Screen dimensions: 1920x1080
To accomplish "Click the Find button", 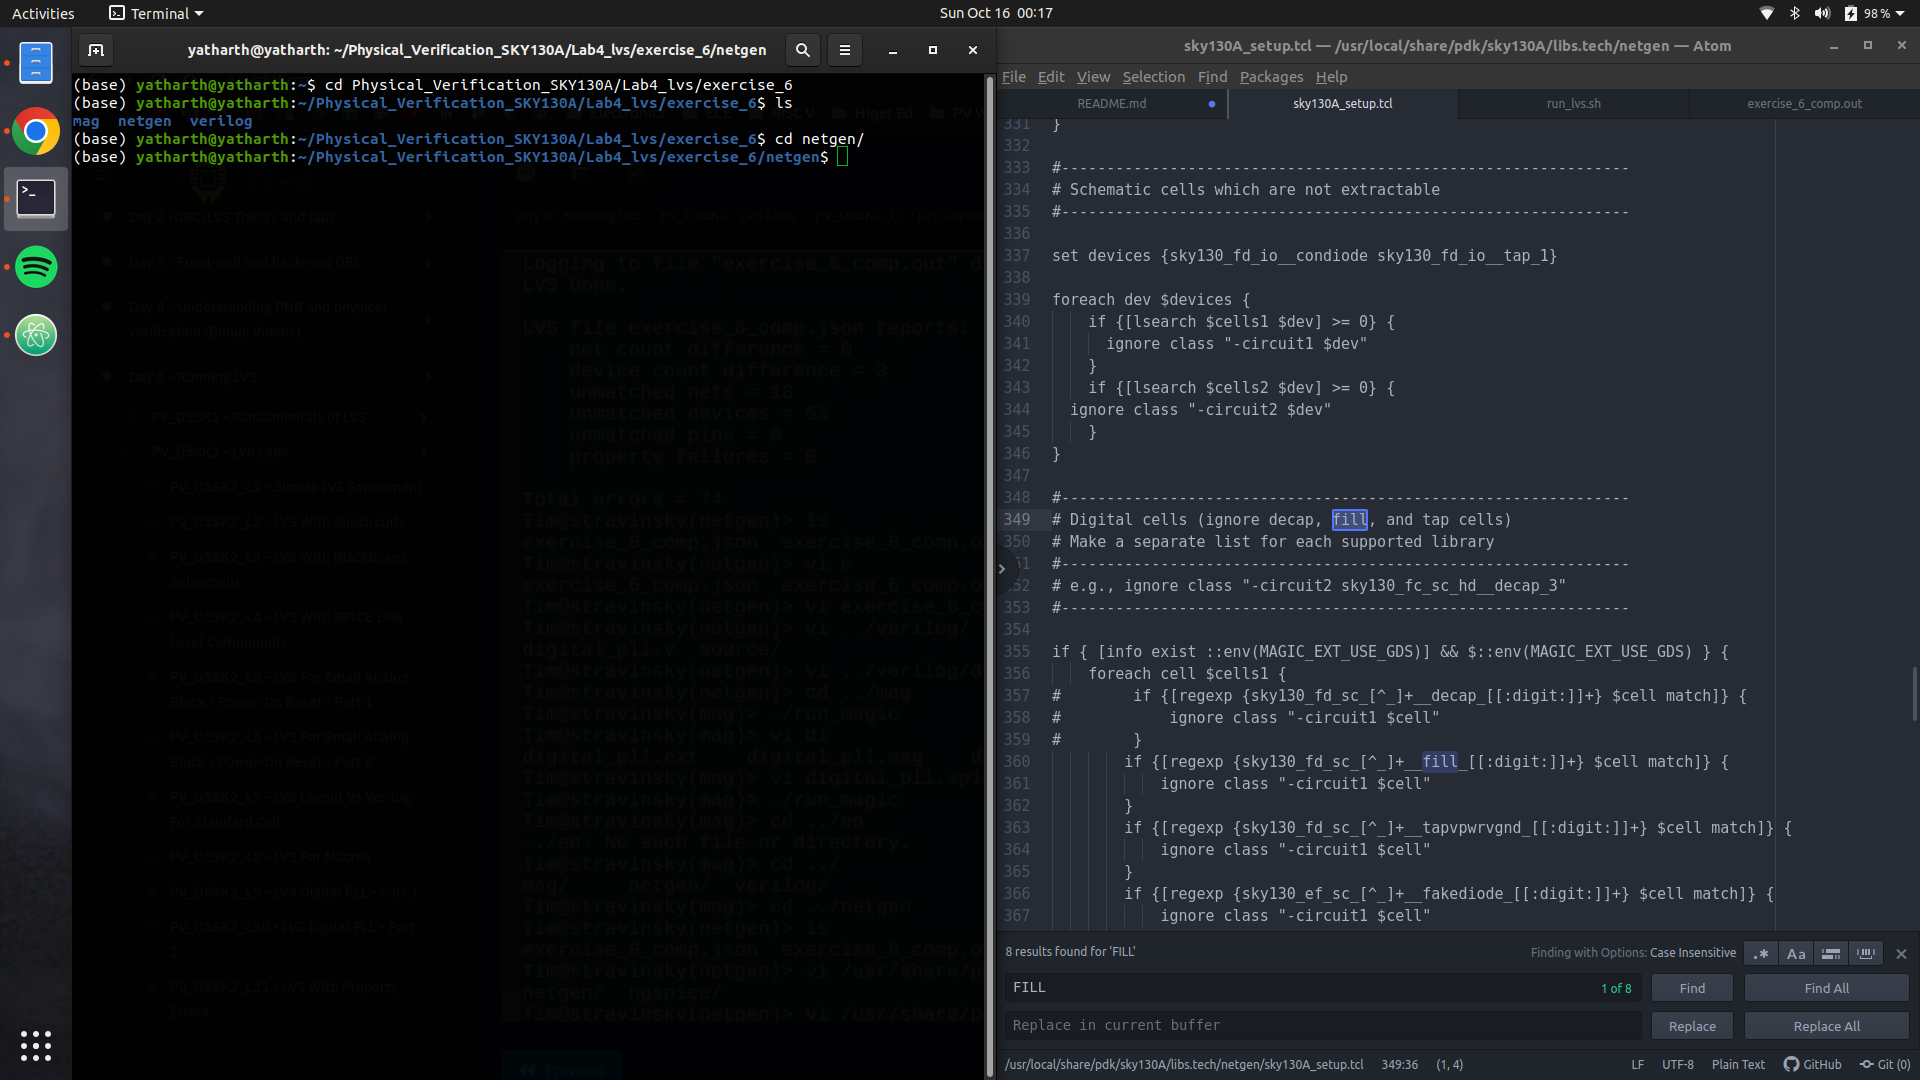I will tap(1692, 988).
